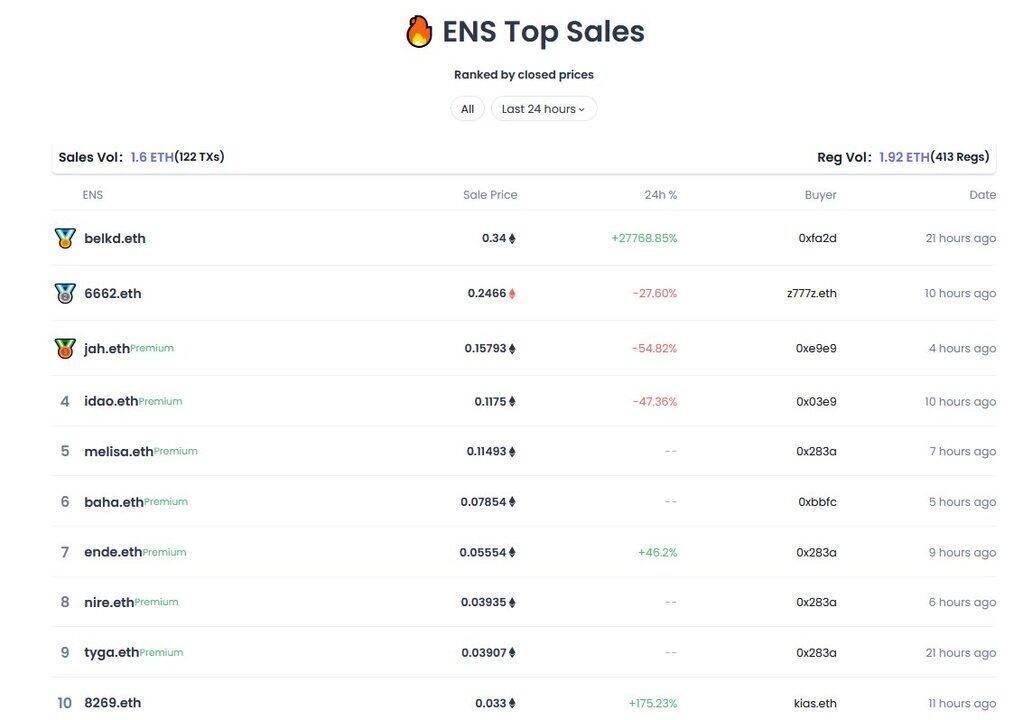Open the 1.6 ETH sales volume link
Image resolution: width=1032 pixels, height=720 pixels.
point(152,157)
